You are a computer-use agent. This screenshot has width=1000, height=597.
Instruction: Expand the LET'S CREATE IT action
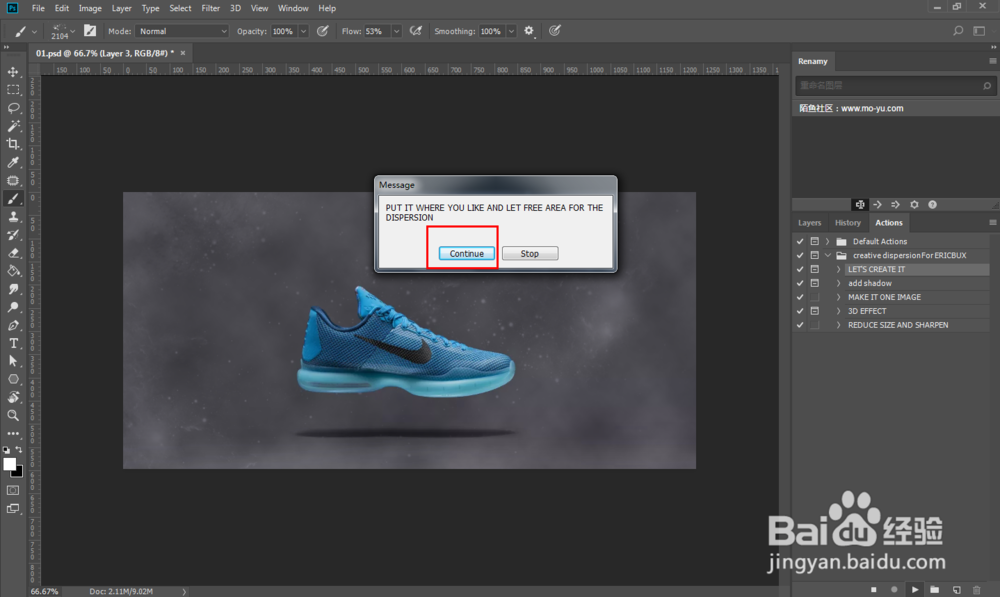(838, 269)
